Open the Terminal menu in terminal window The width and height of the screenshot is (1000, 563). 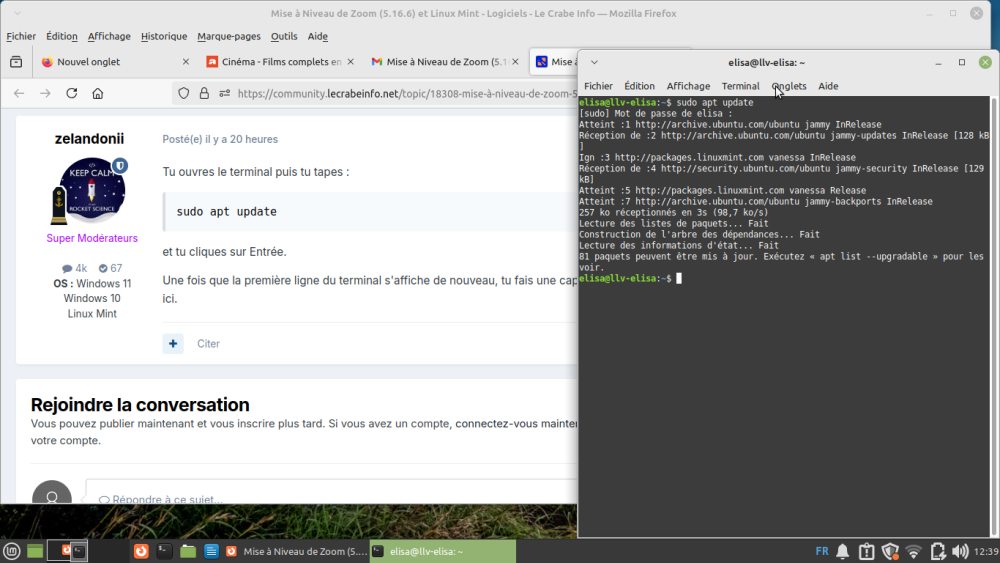741,86
